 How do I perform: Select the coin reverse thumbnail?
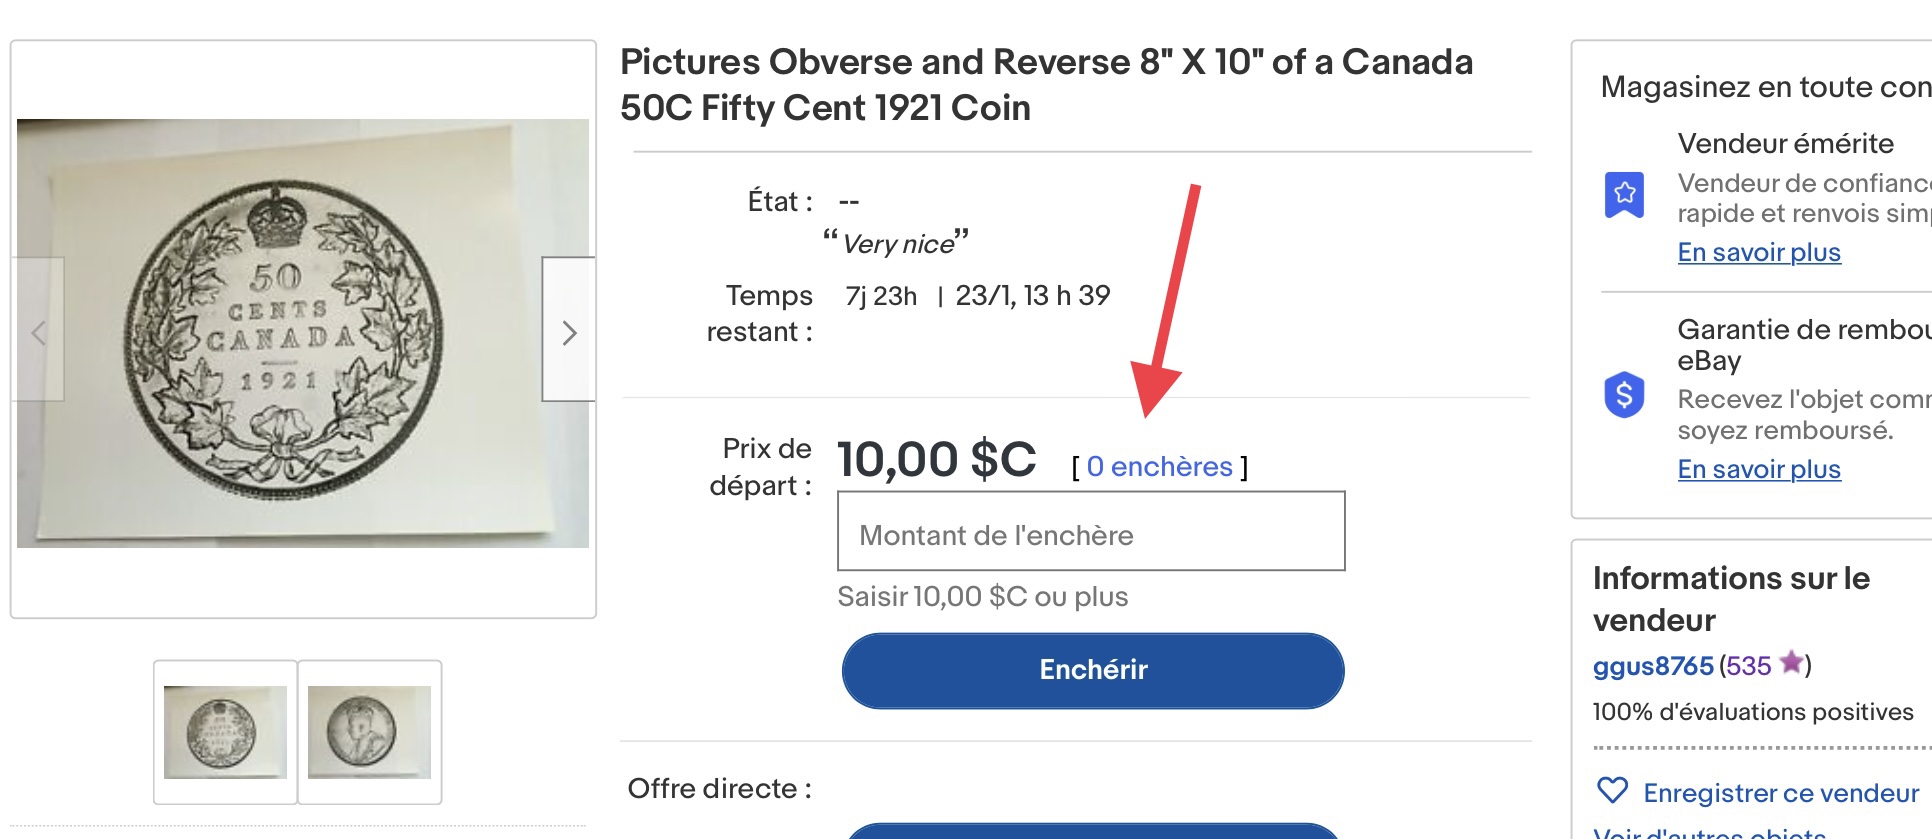click(225, 732)
